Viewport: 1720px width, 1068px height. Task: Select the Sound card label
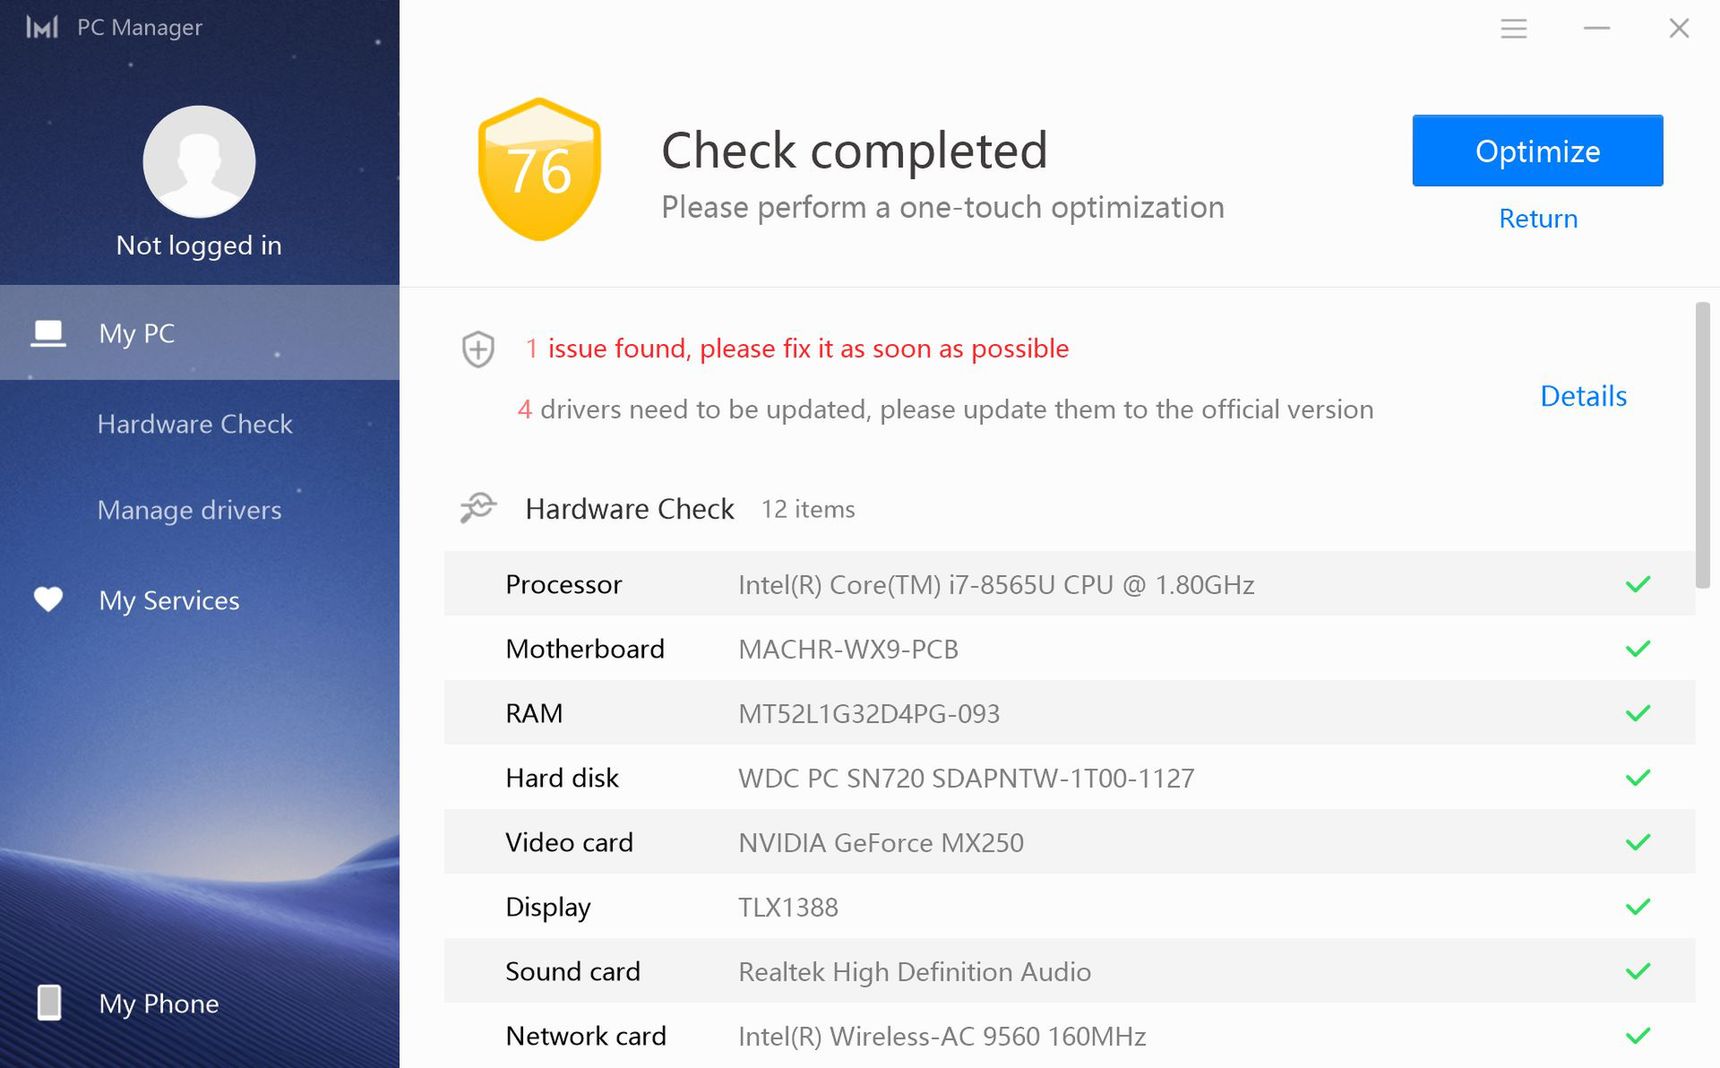click(573, 971)
